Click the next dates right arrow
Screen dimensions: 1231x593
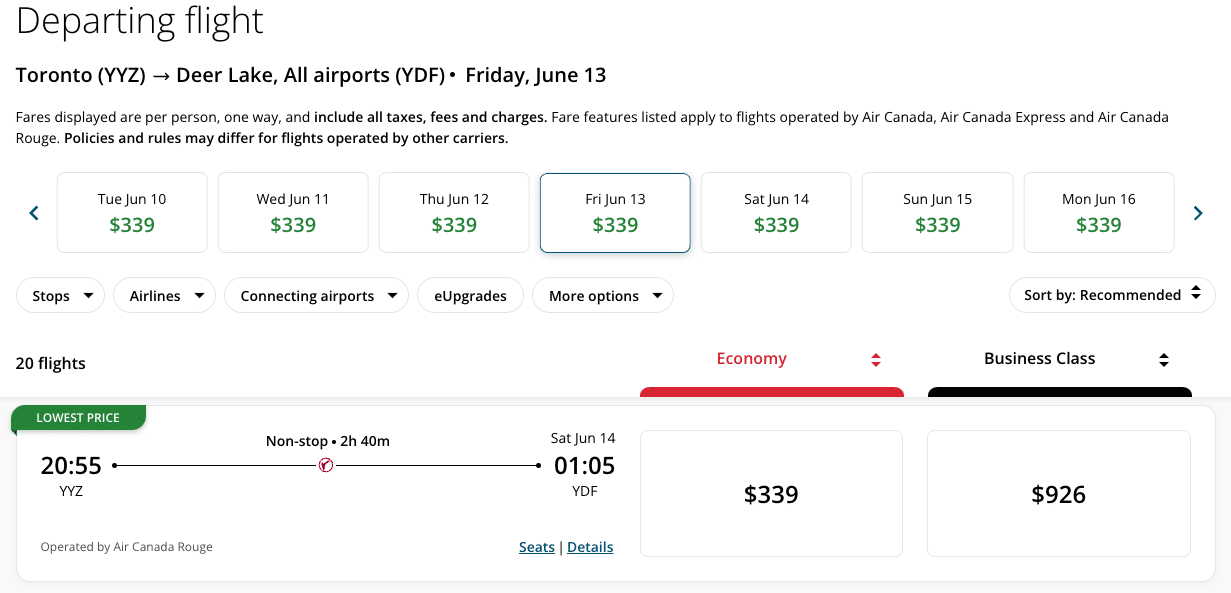(x=1197, y=213)
